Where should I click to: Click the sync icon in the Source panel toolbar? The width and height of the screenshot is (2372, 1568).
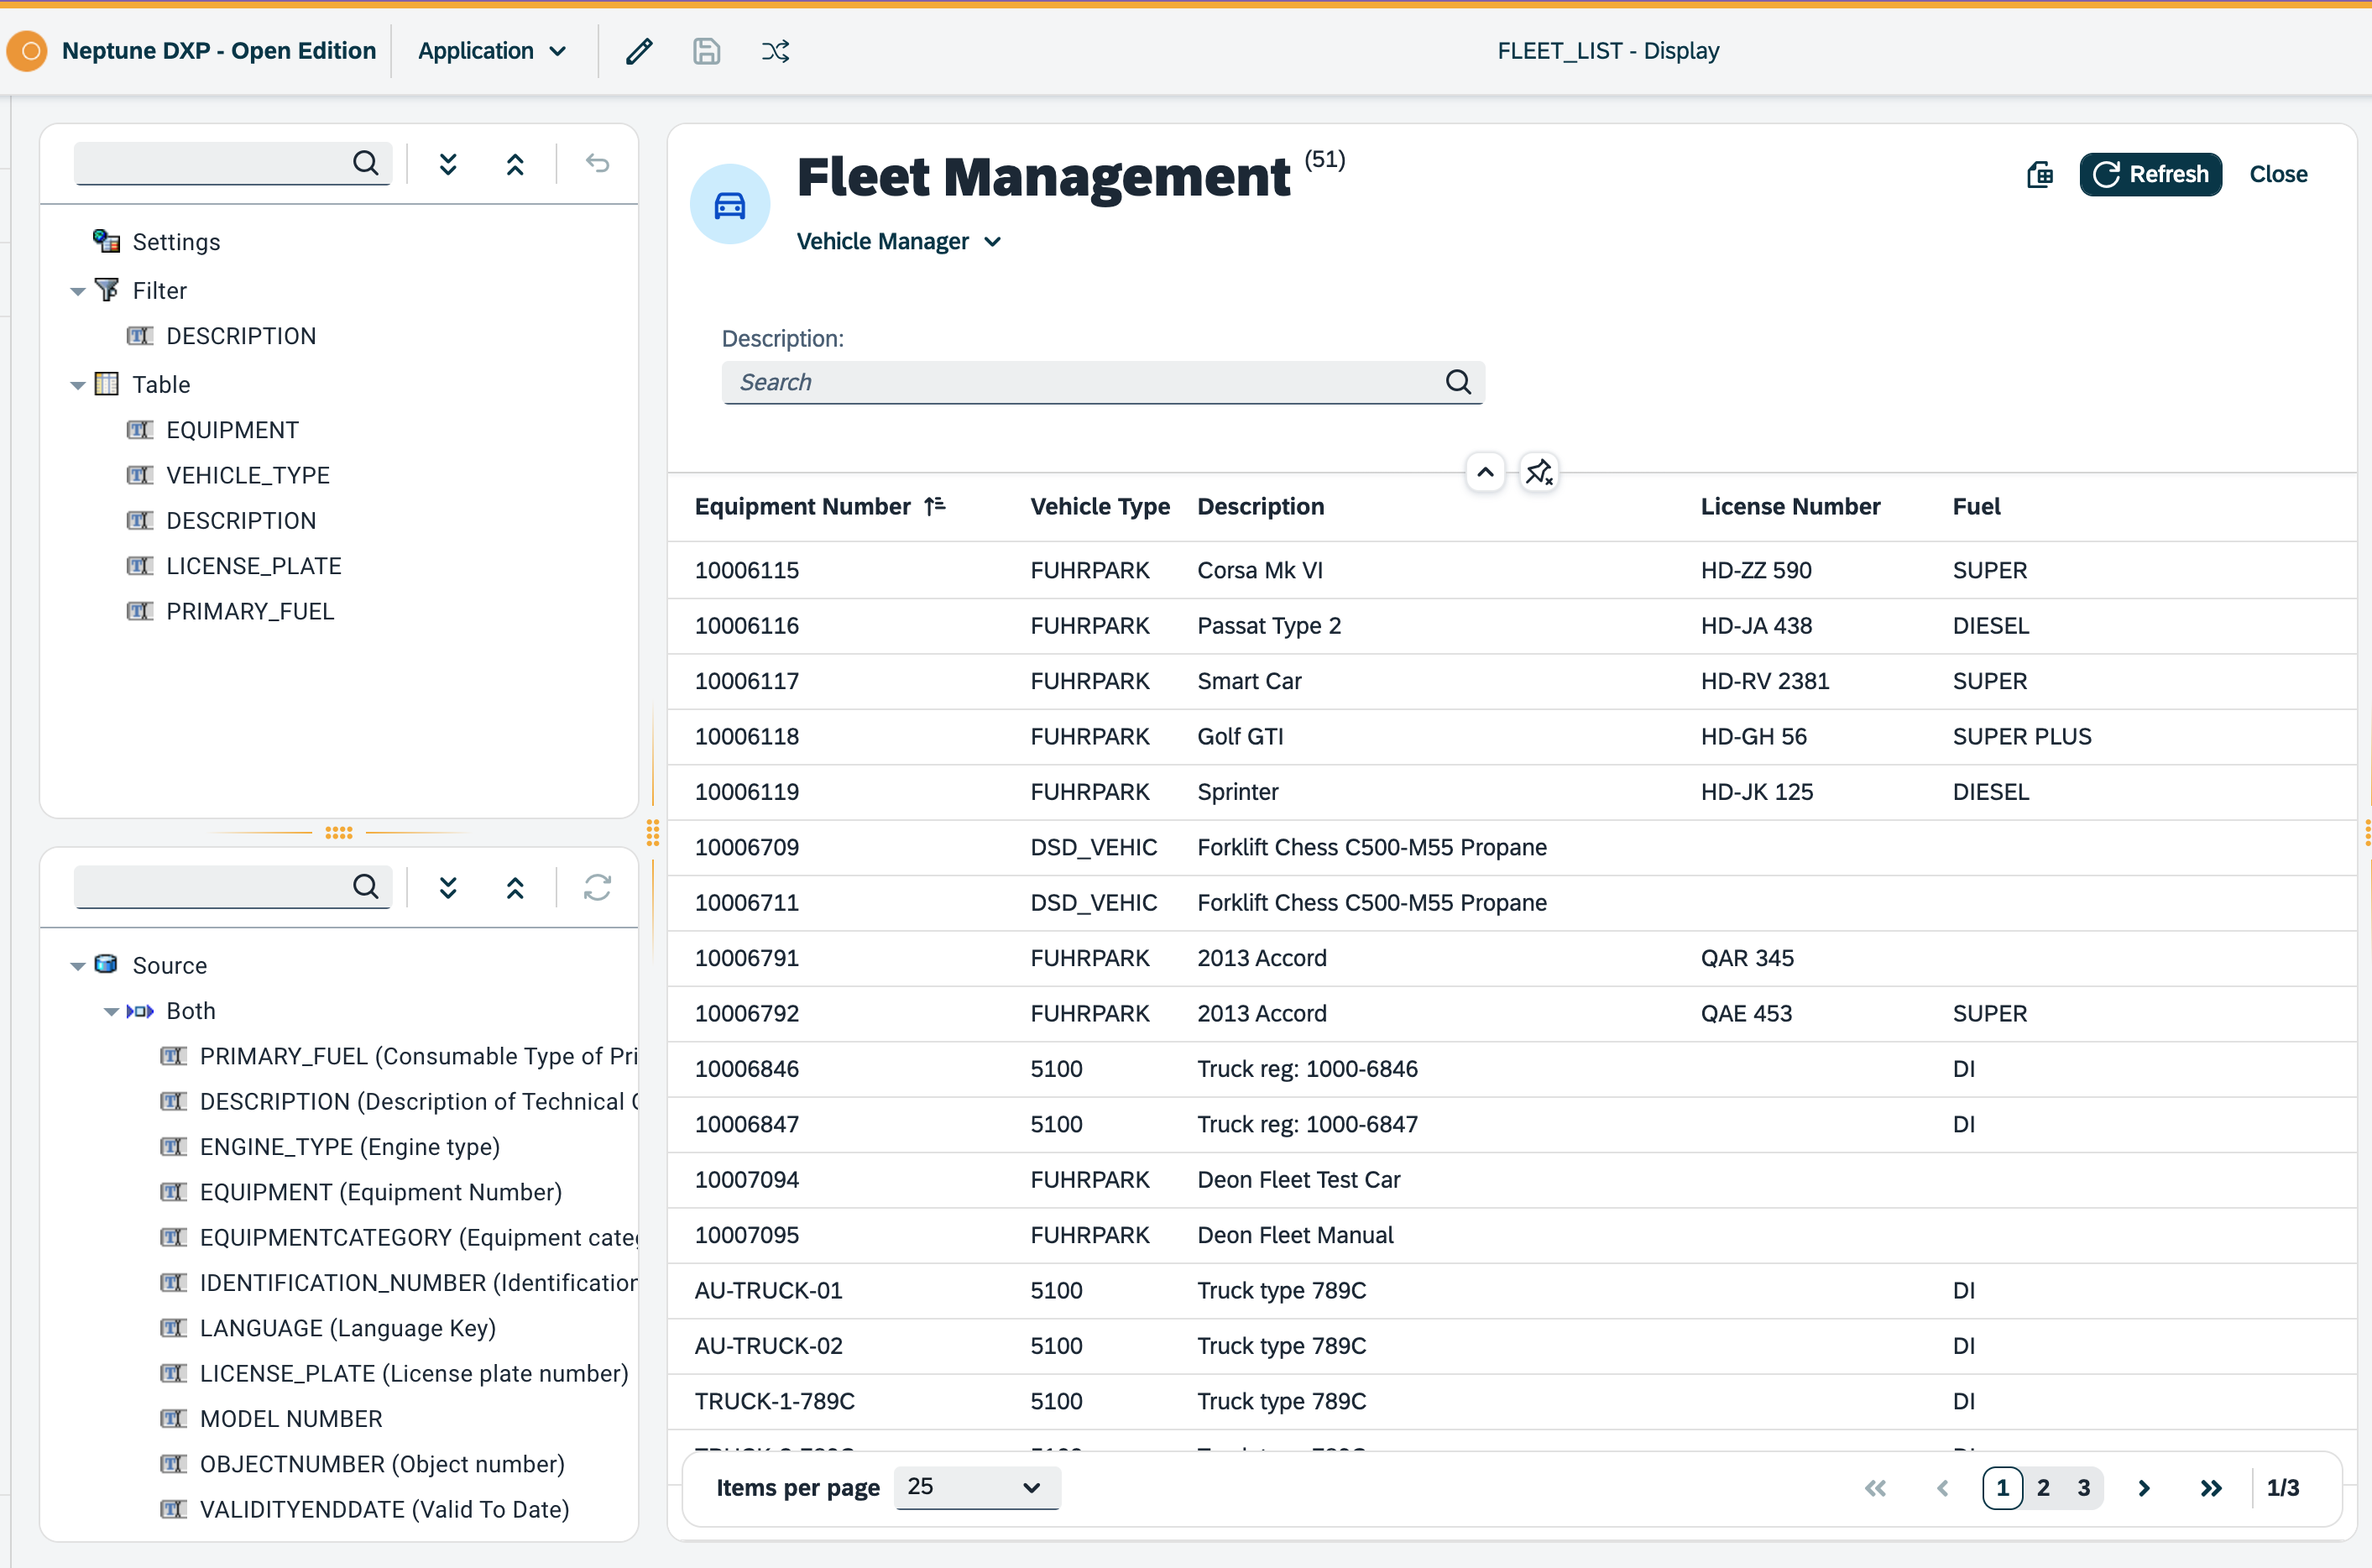click(597, 887)
